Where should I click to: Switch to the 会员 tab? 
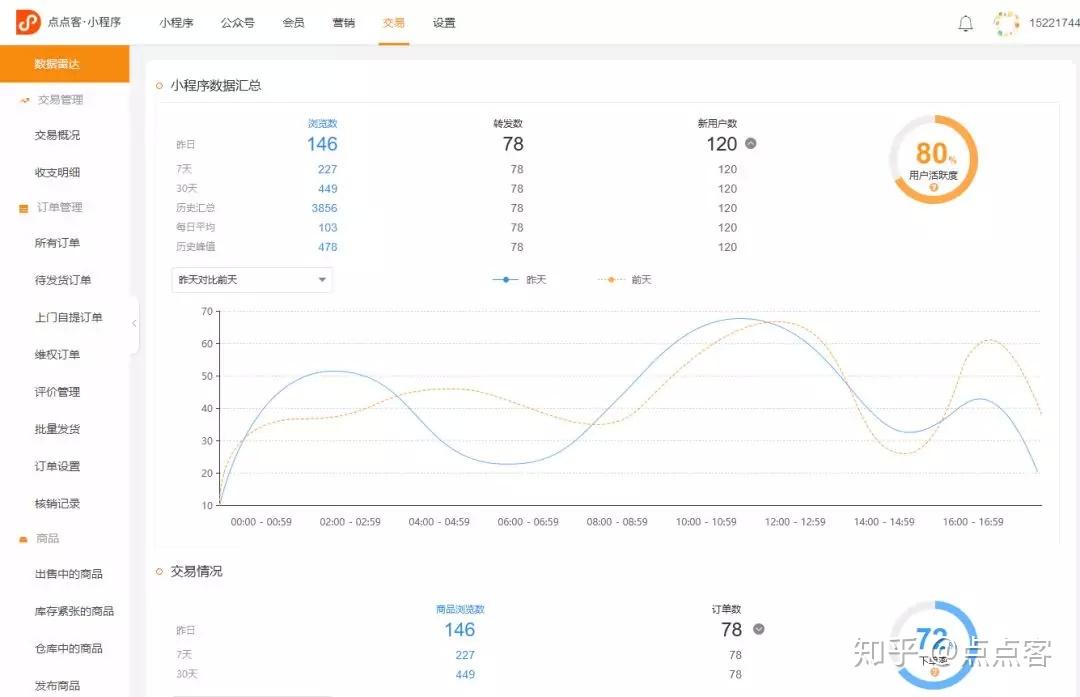click(x=293, y=23)
